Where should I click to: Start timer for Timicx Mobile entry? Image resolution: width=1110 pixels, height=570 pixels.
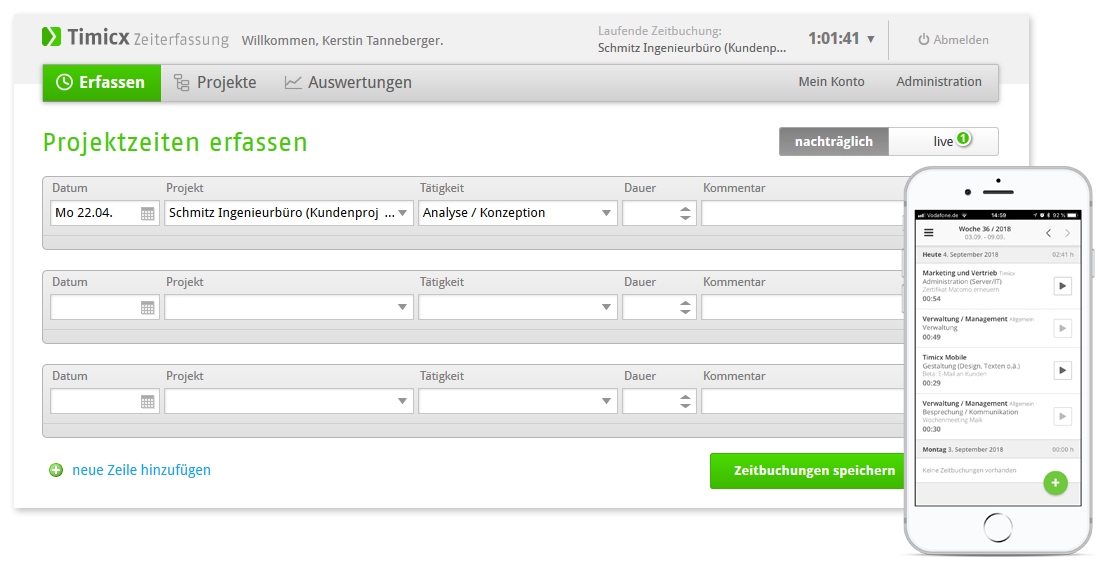point(1063,370)
